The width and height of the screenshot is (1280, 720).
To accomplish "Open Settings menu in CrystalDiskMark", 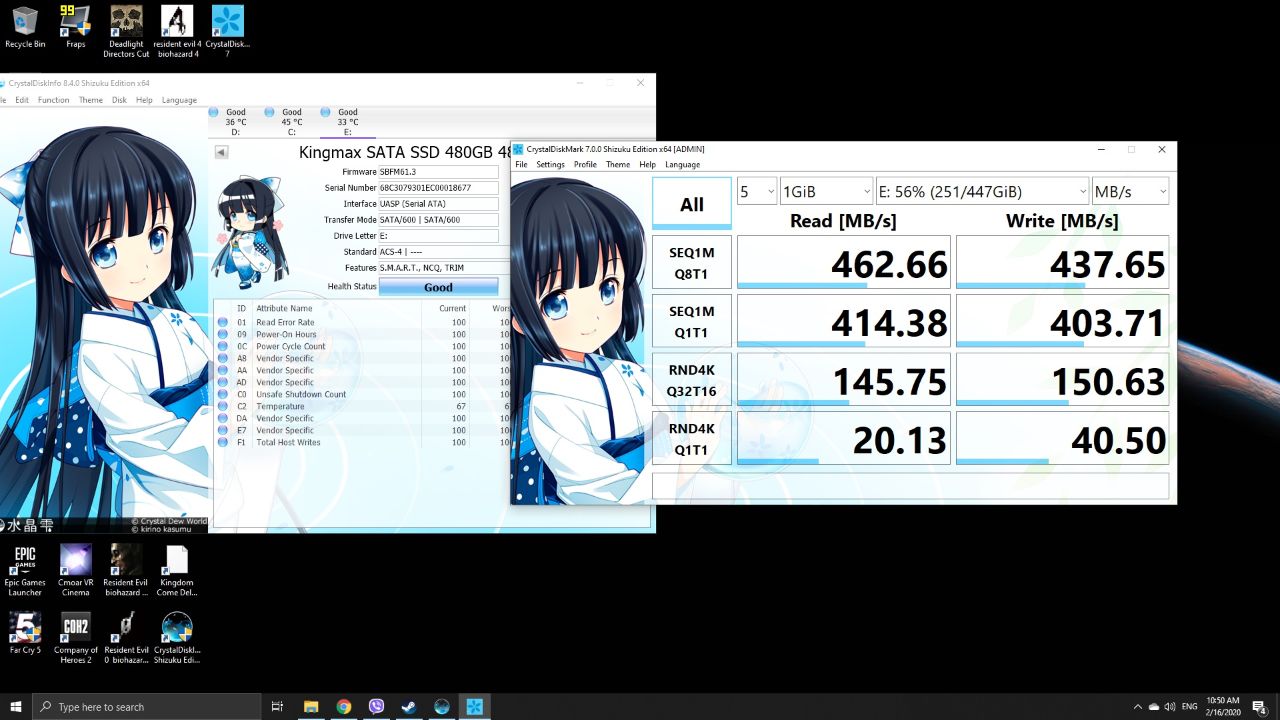I will 550,164.
